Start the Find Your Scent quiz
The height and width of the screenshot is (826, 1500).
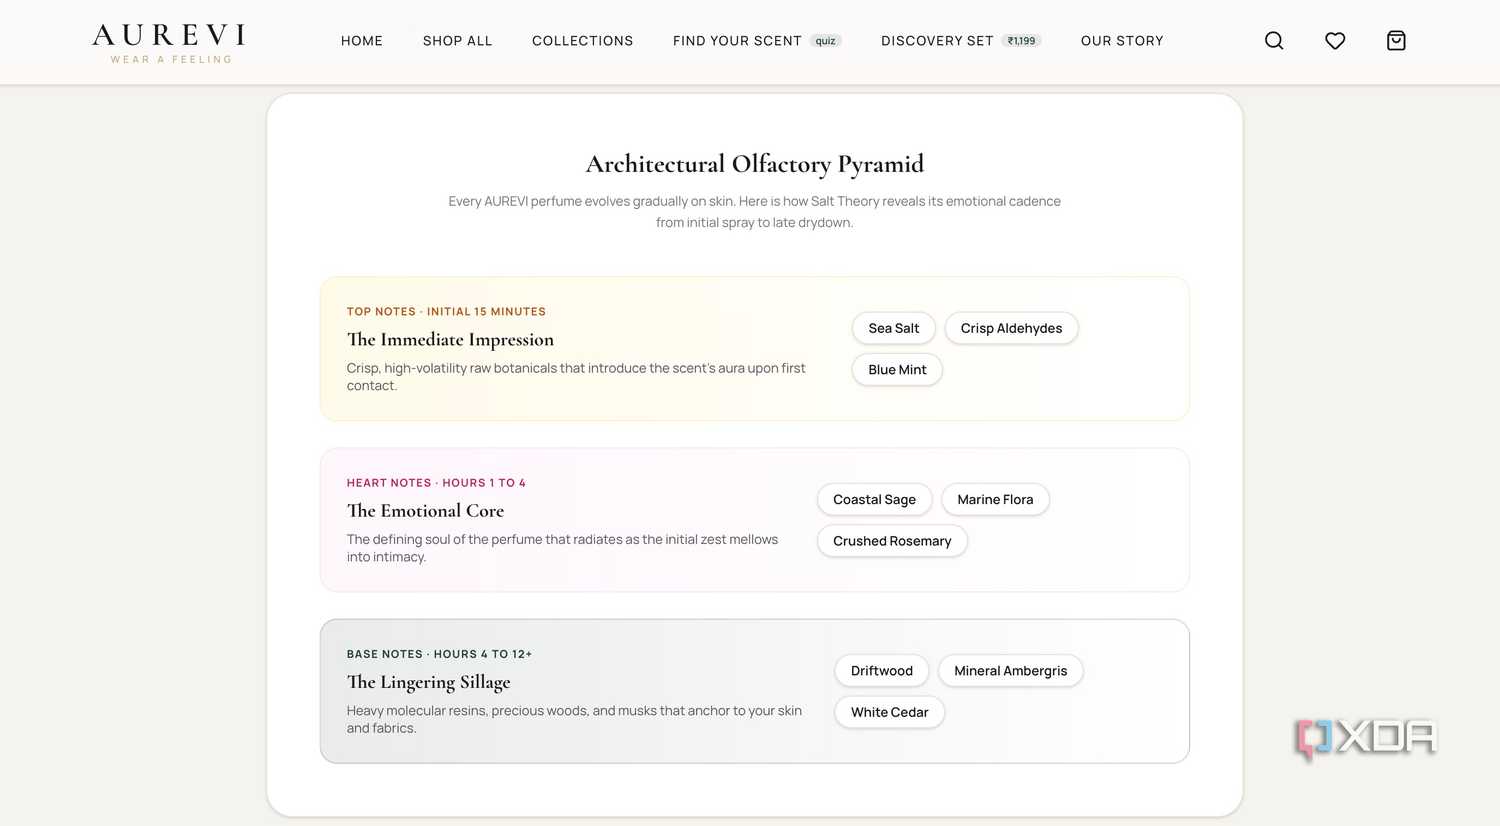pos(757,41)
